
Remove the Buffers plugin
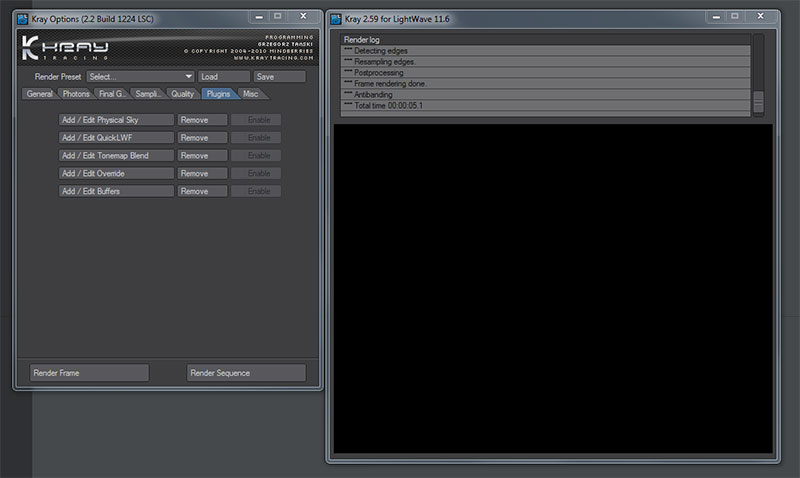pos(202,191)
